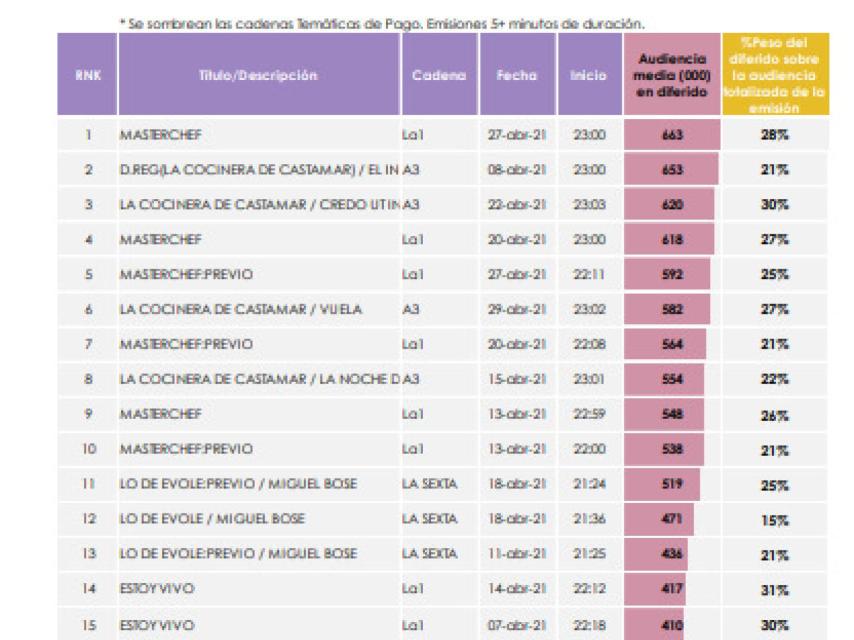Select the Título/Descripción column header
Screen dimensions: 854x640
point(258,75)
